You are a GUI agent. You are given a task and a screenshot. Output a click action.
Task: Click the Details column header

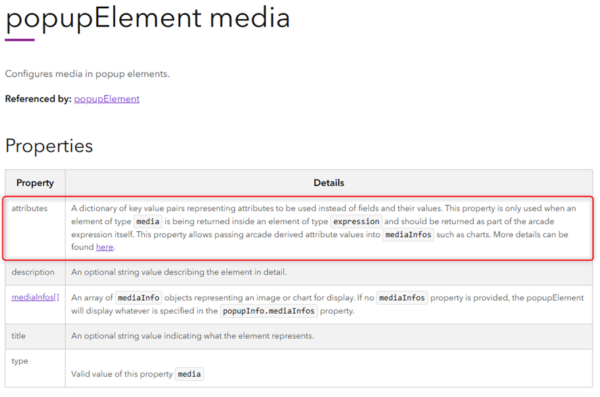tap(329, 183)
